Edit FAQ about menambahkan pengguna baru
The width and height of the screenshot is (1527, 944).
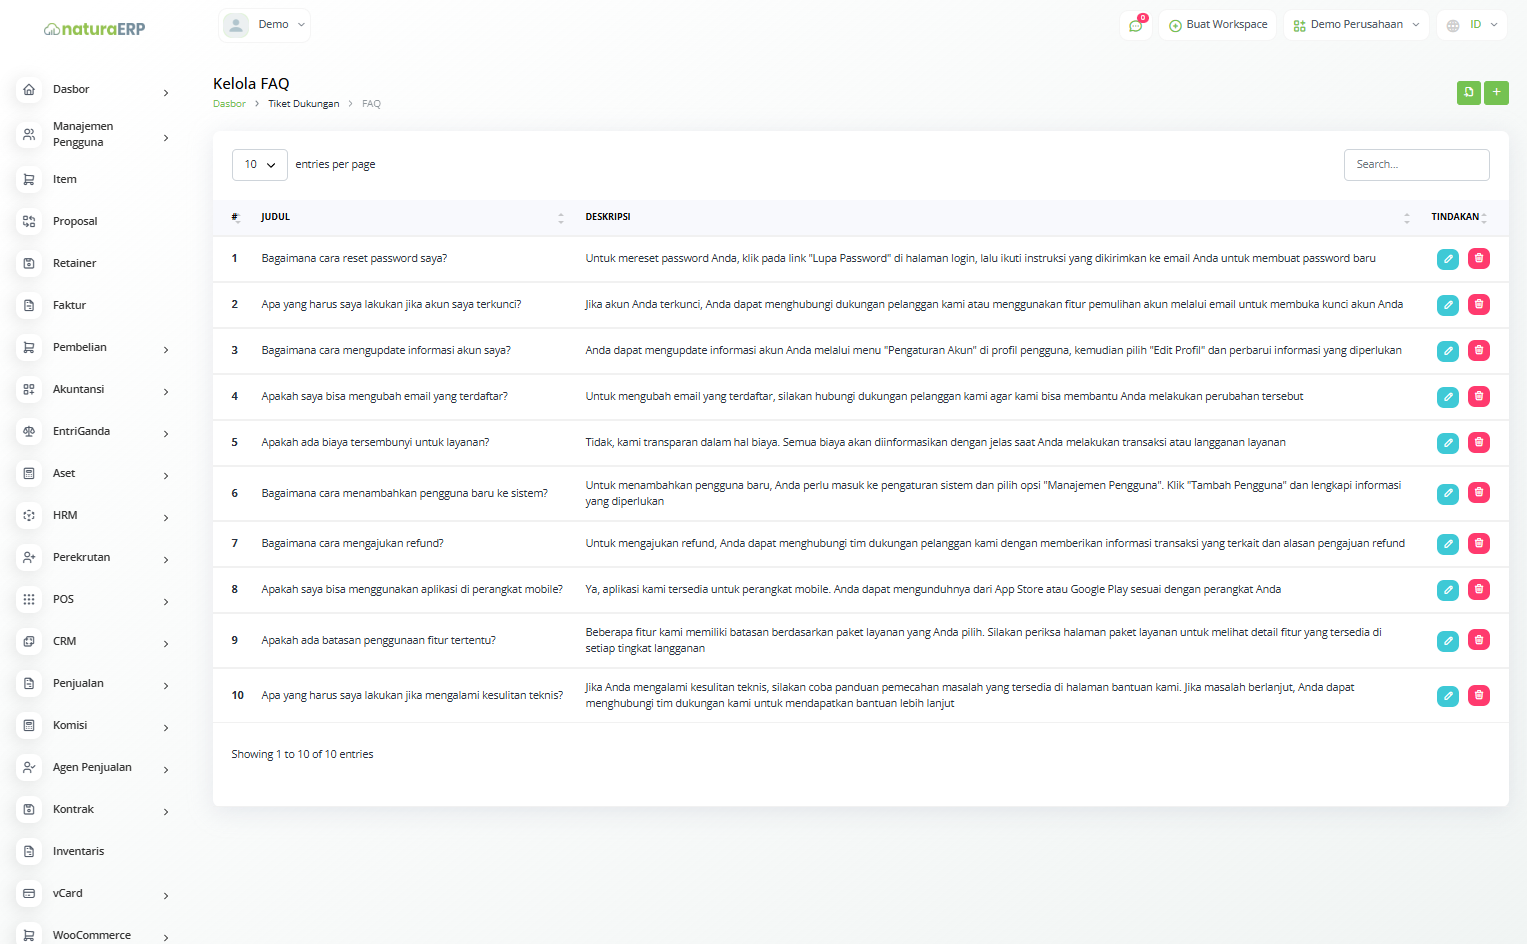coord(1448,493)
